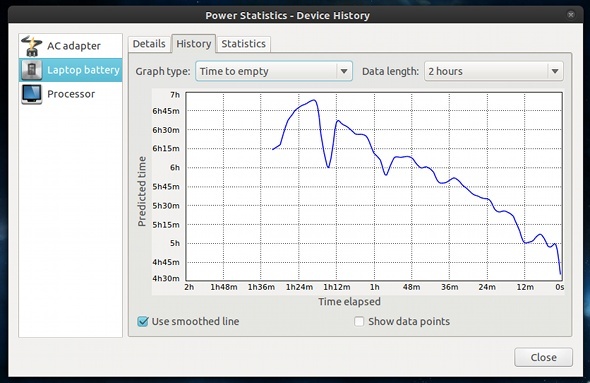Screen dimensions: 590x383
Task: Click the Processor monitor icon
Action: (32, 94)
